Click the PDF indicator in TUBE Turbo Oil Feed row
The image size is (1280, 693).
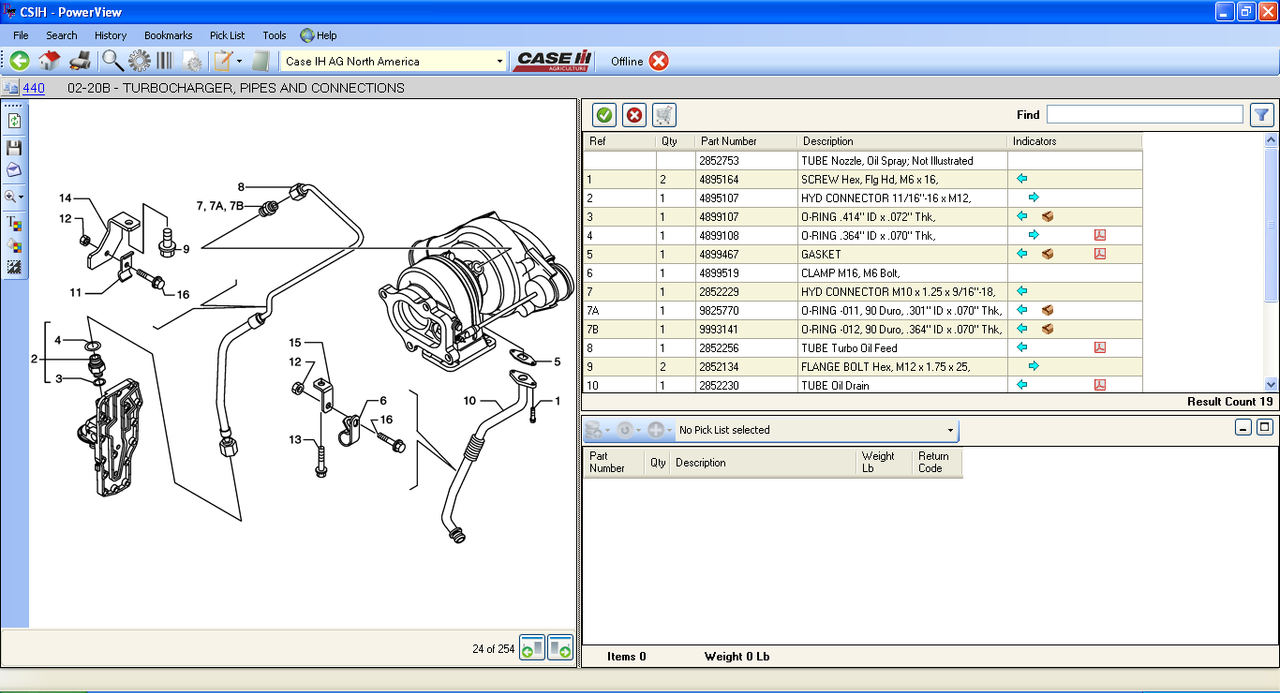[x=1100, y=348]
